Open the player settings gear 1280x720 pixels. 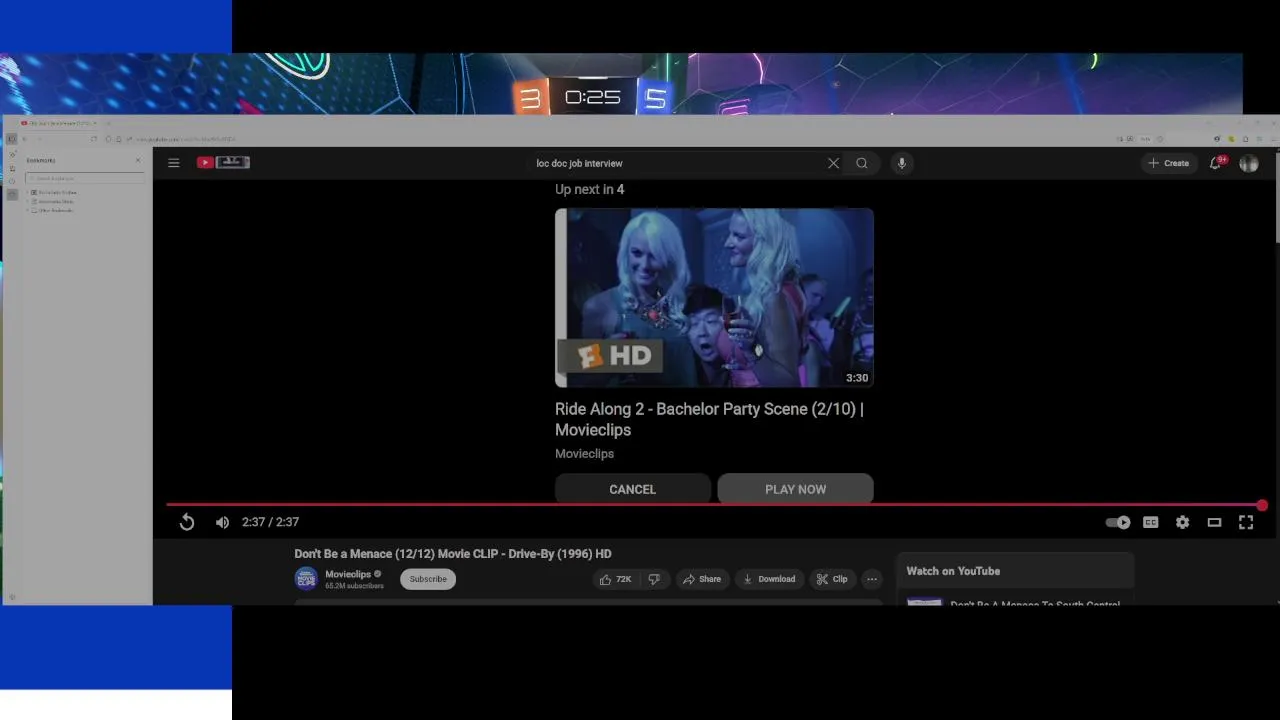coord(1183,522)
